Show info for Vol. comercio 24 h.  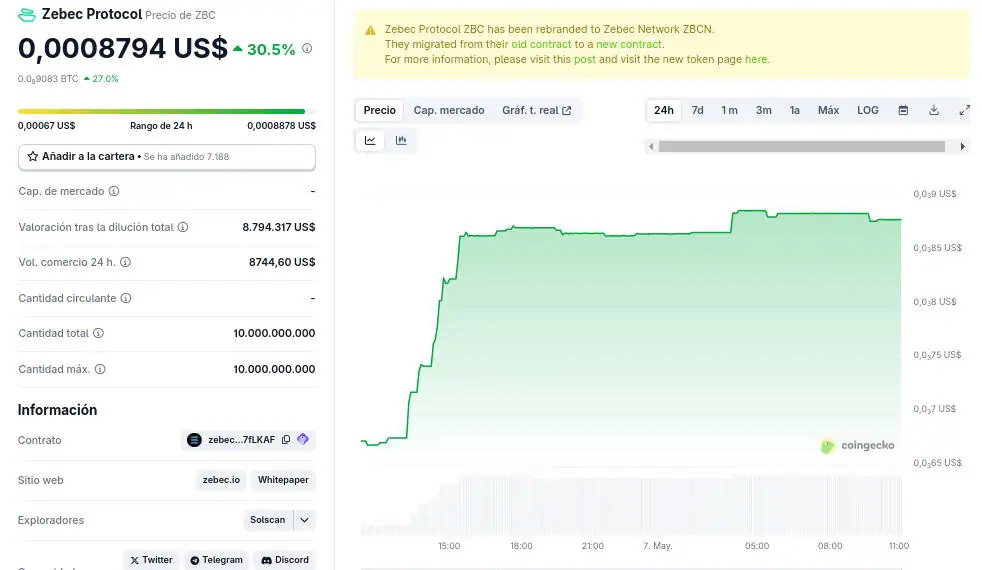(x=125, y=262)
